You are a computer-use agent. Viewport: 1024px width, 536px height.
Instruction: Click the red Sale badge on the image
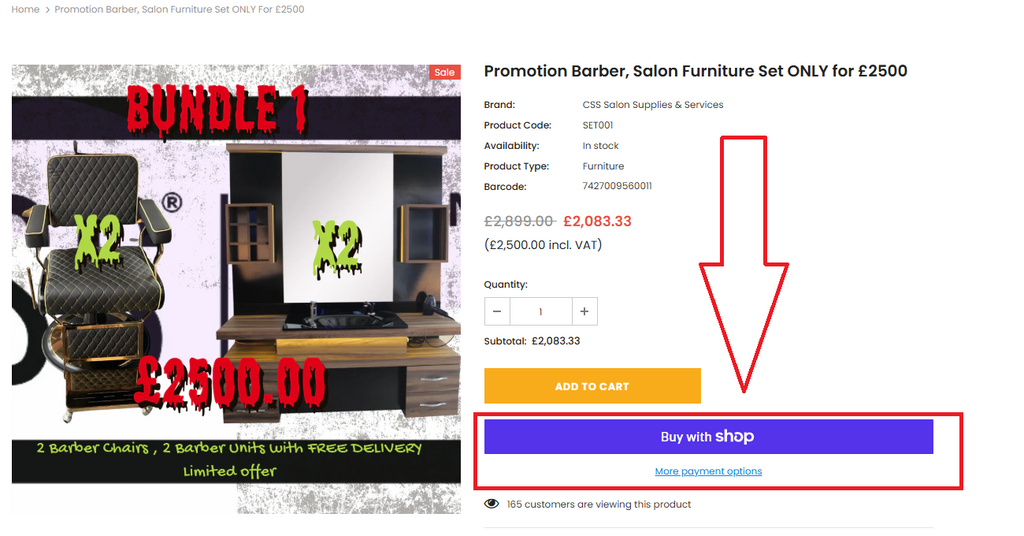point(444,72)
